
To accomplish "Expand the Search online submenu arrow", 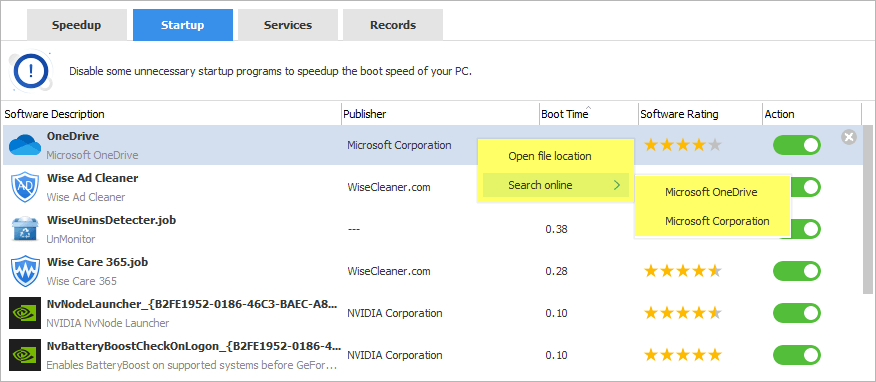I will (x=617, y=185).
